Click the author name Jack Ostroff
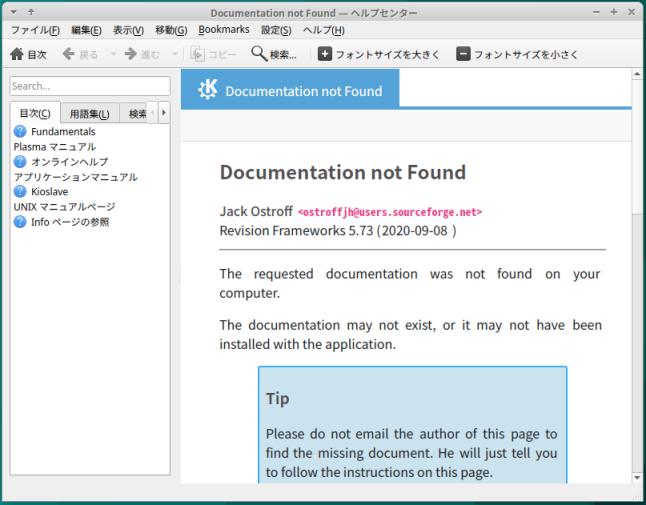646x505 pixels. tap(256, 211)
